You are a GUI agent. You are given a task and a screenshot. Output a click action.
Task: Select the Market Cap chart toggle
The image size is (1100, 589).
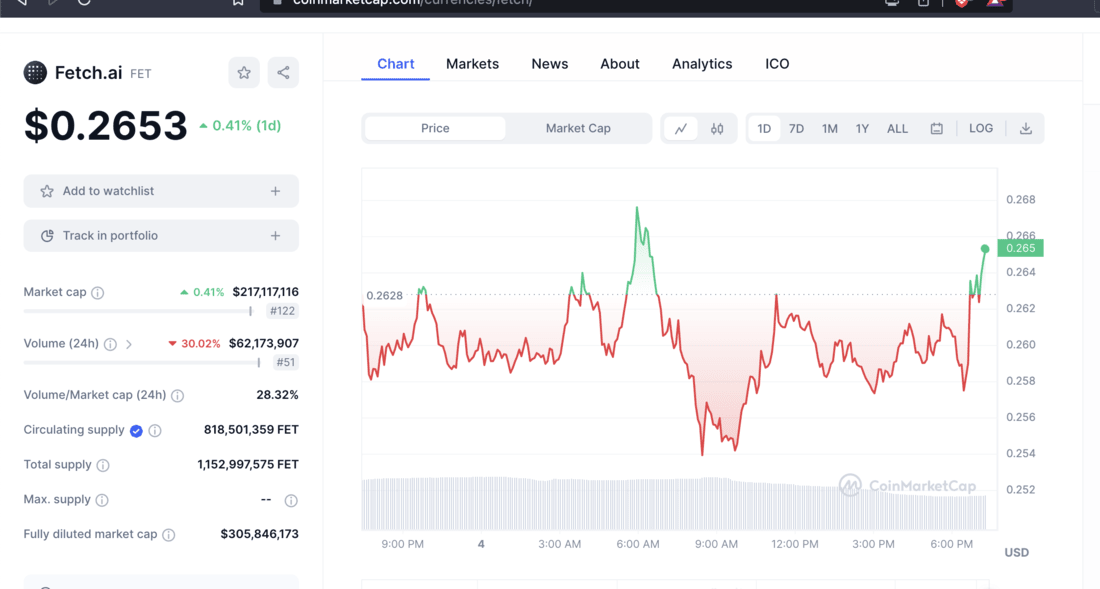click(x=578, y=128)
